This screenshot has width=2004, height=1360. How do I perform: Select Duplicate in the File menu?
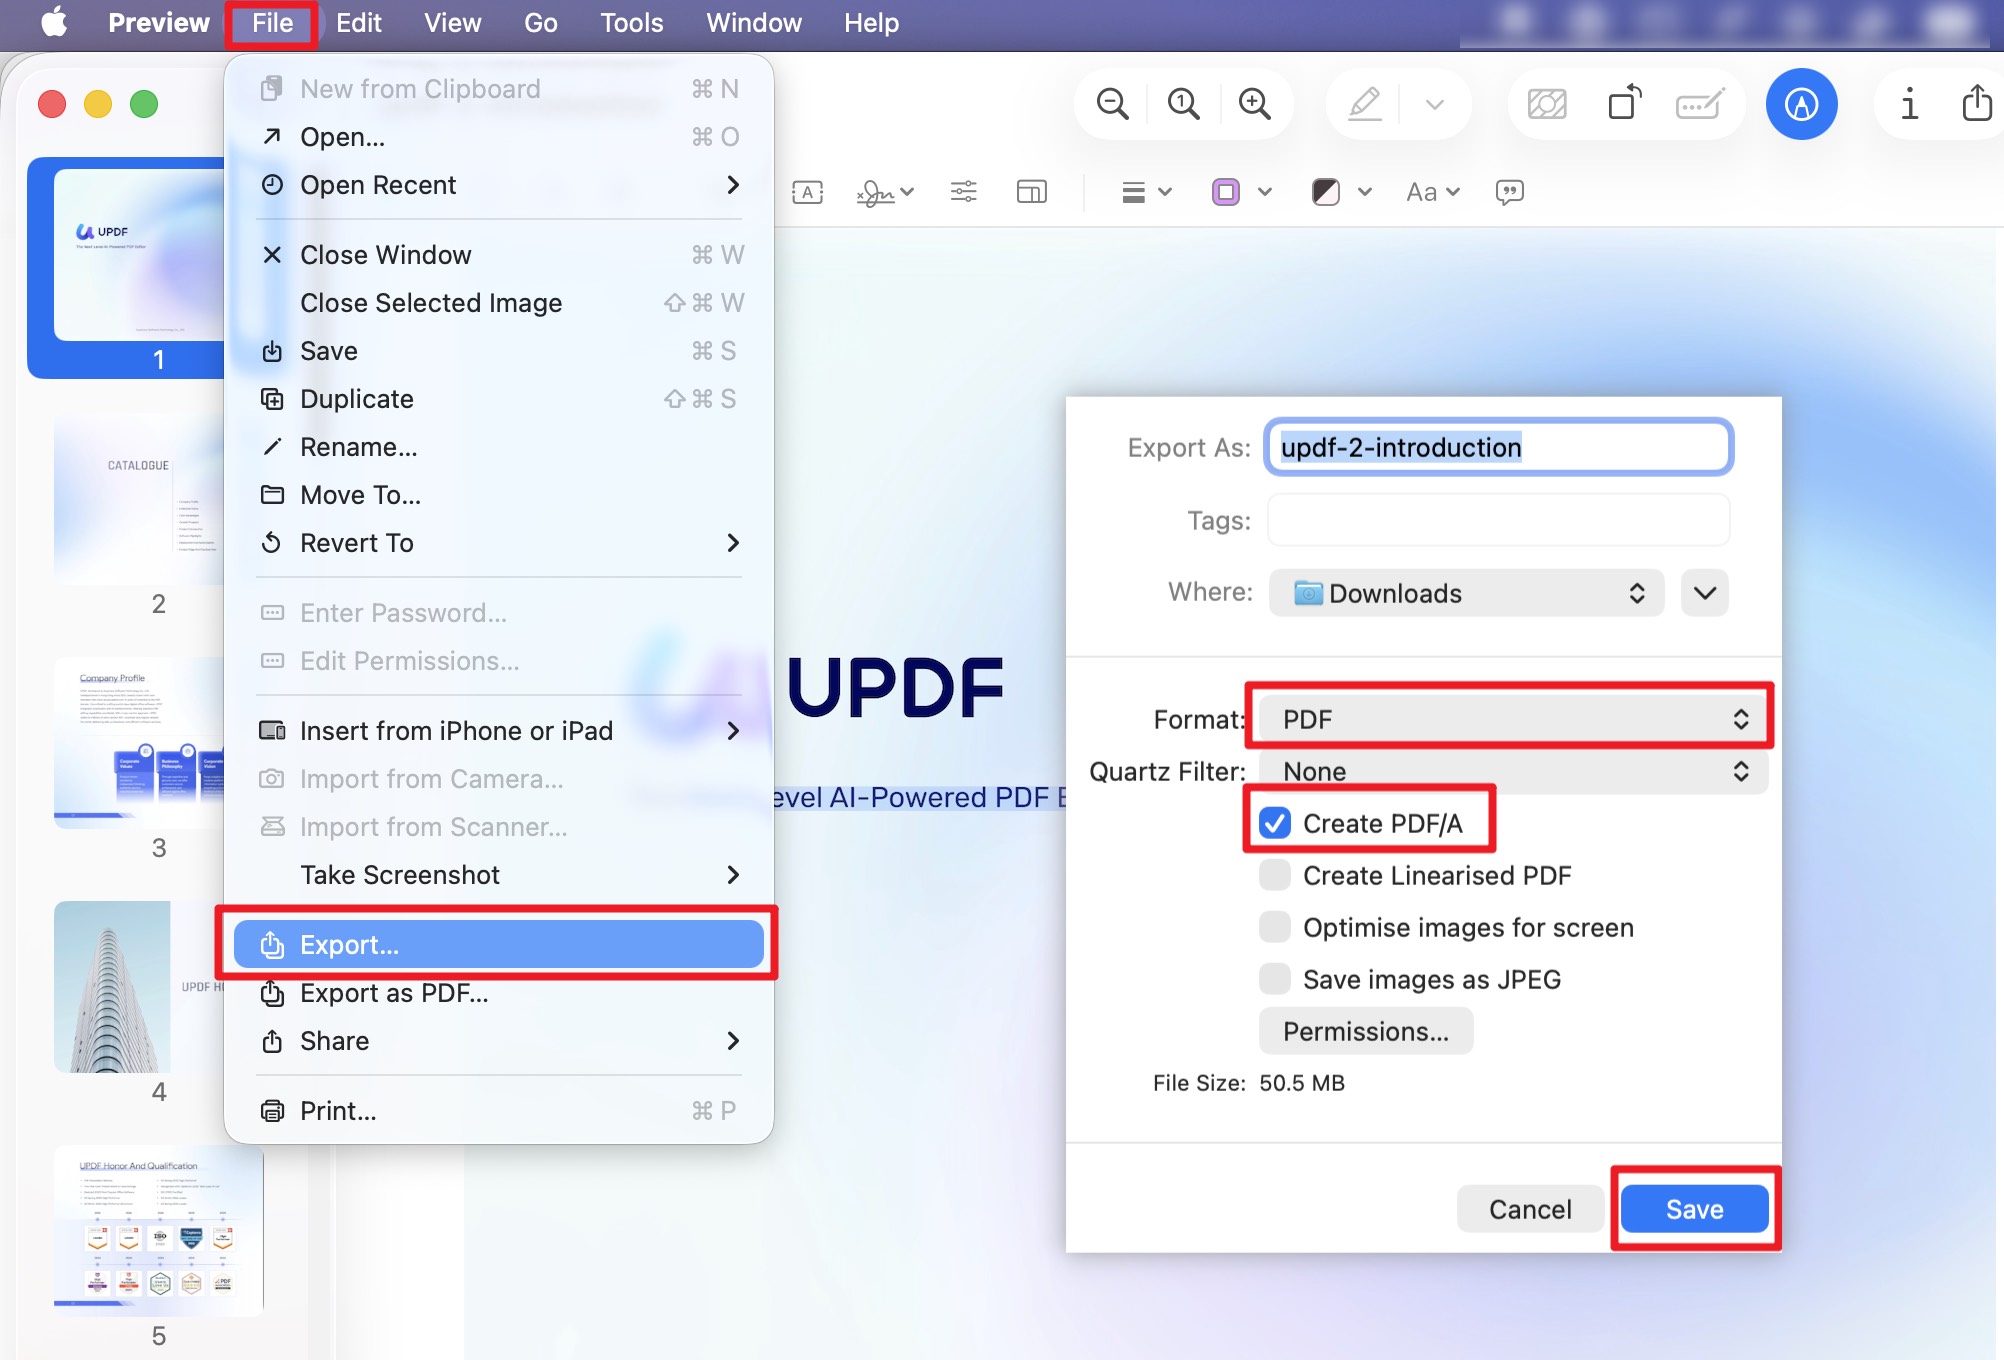point(498,399)
